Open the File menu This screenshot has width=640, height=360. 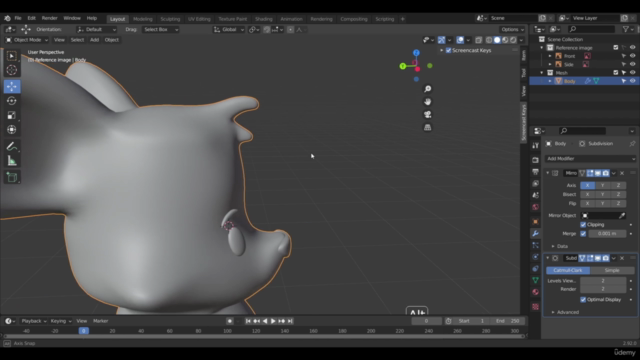(18, 18)
